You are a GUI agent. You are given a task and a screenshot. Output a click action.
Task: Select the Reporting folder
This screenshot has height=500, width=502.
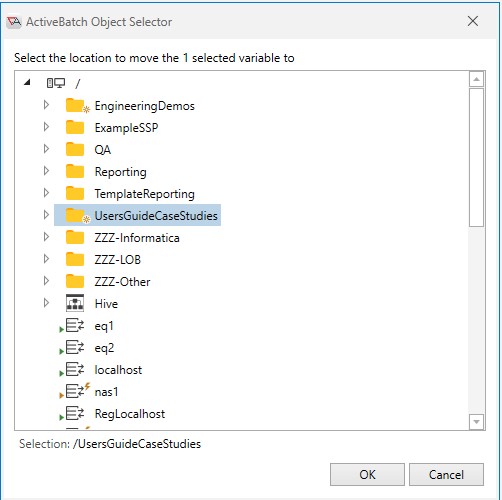point(120,172)
